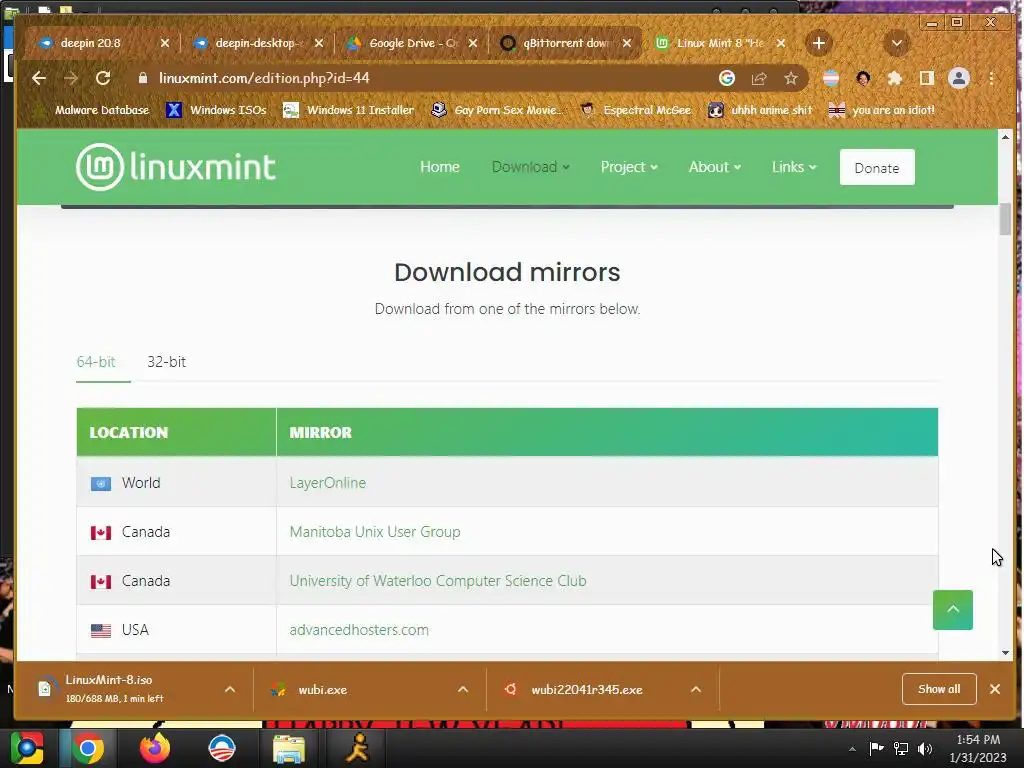Screen dimensions: 1024x768
Task: Open Firefox in the taskbar
Action: [x=155, y=748]
